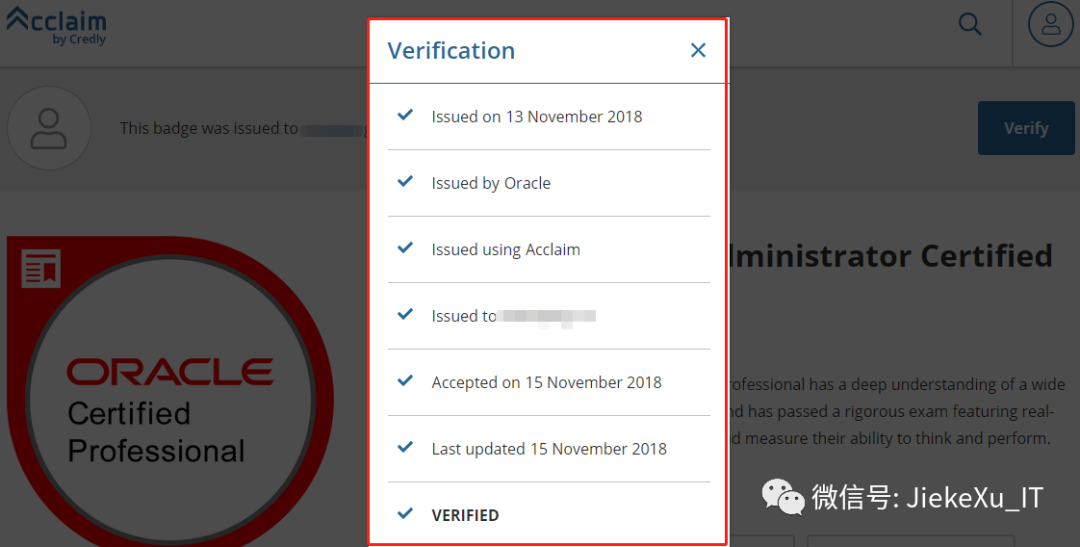The height and width of the screenshot is (547, 1080).
Task: Open the search magnifier icon
Action: [x=970, y=24]
